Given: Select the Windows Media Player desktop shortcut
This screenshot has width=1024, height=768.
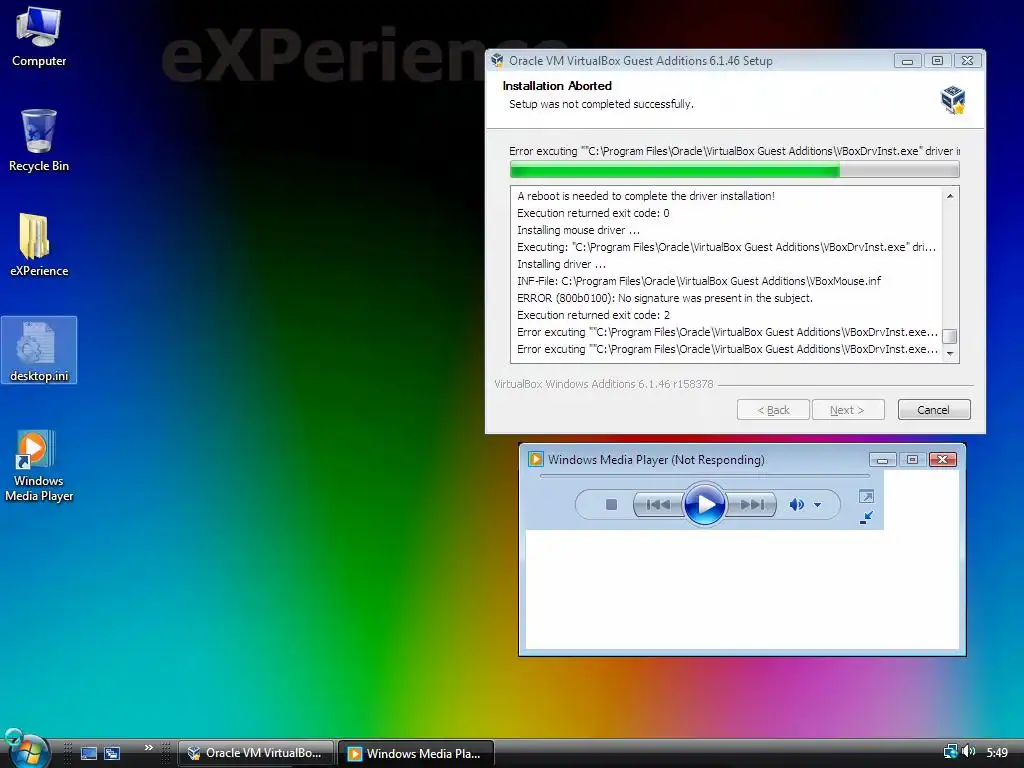Looking at the screenshot, I should 39,465.
